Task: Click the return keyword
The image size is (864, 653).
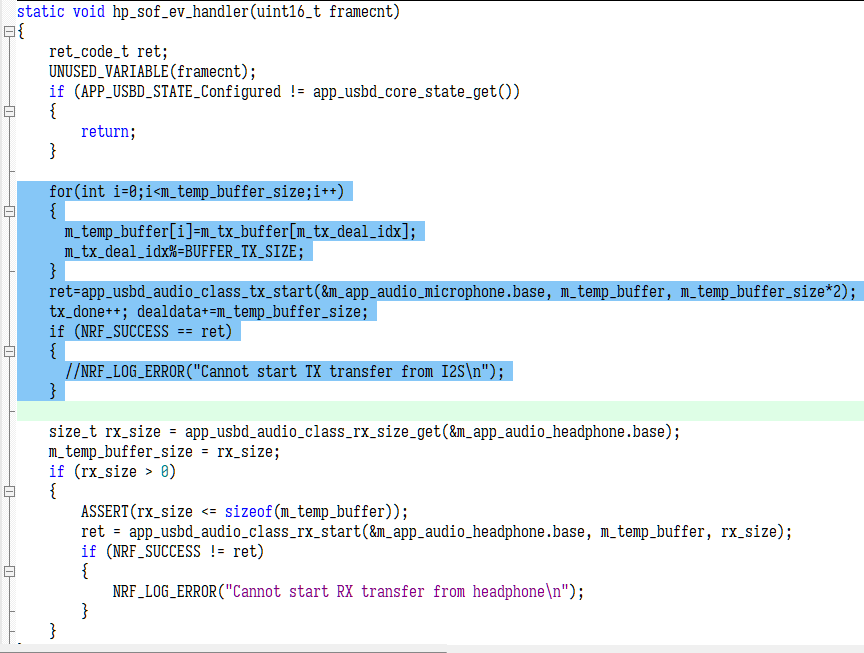Action: click(x=105, y=131)
